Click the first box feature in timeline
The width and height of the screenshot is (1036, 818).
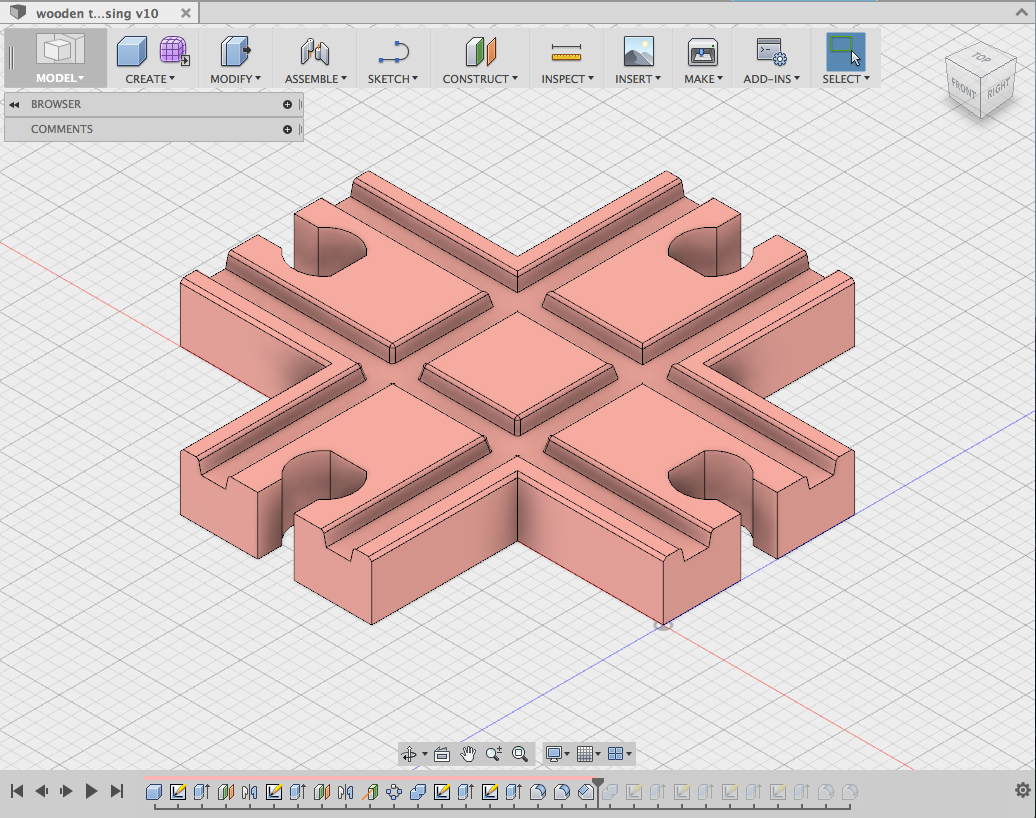coord(154,792)
